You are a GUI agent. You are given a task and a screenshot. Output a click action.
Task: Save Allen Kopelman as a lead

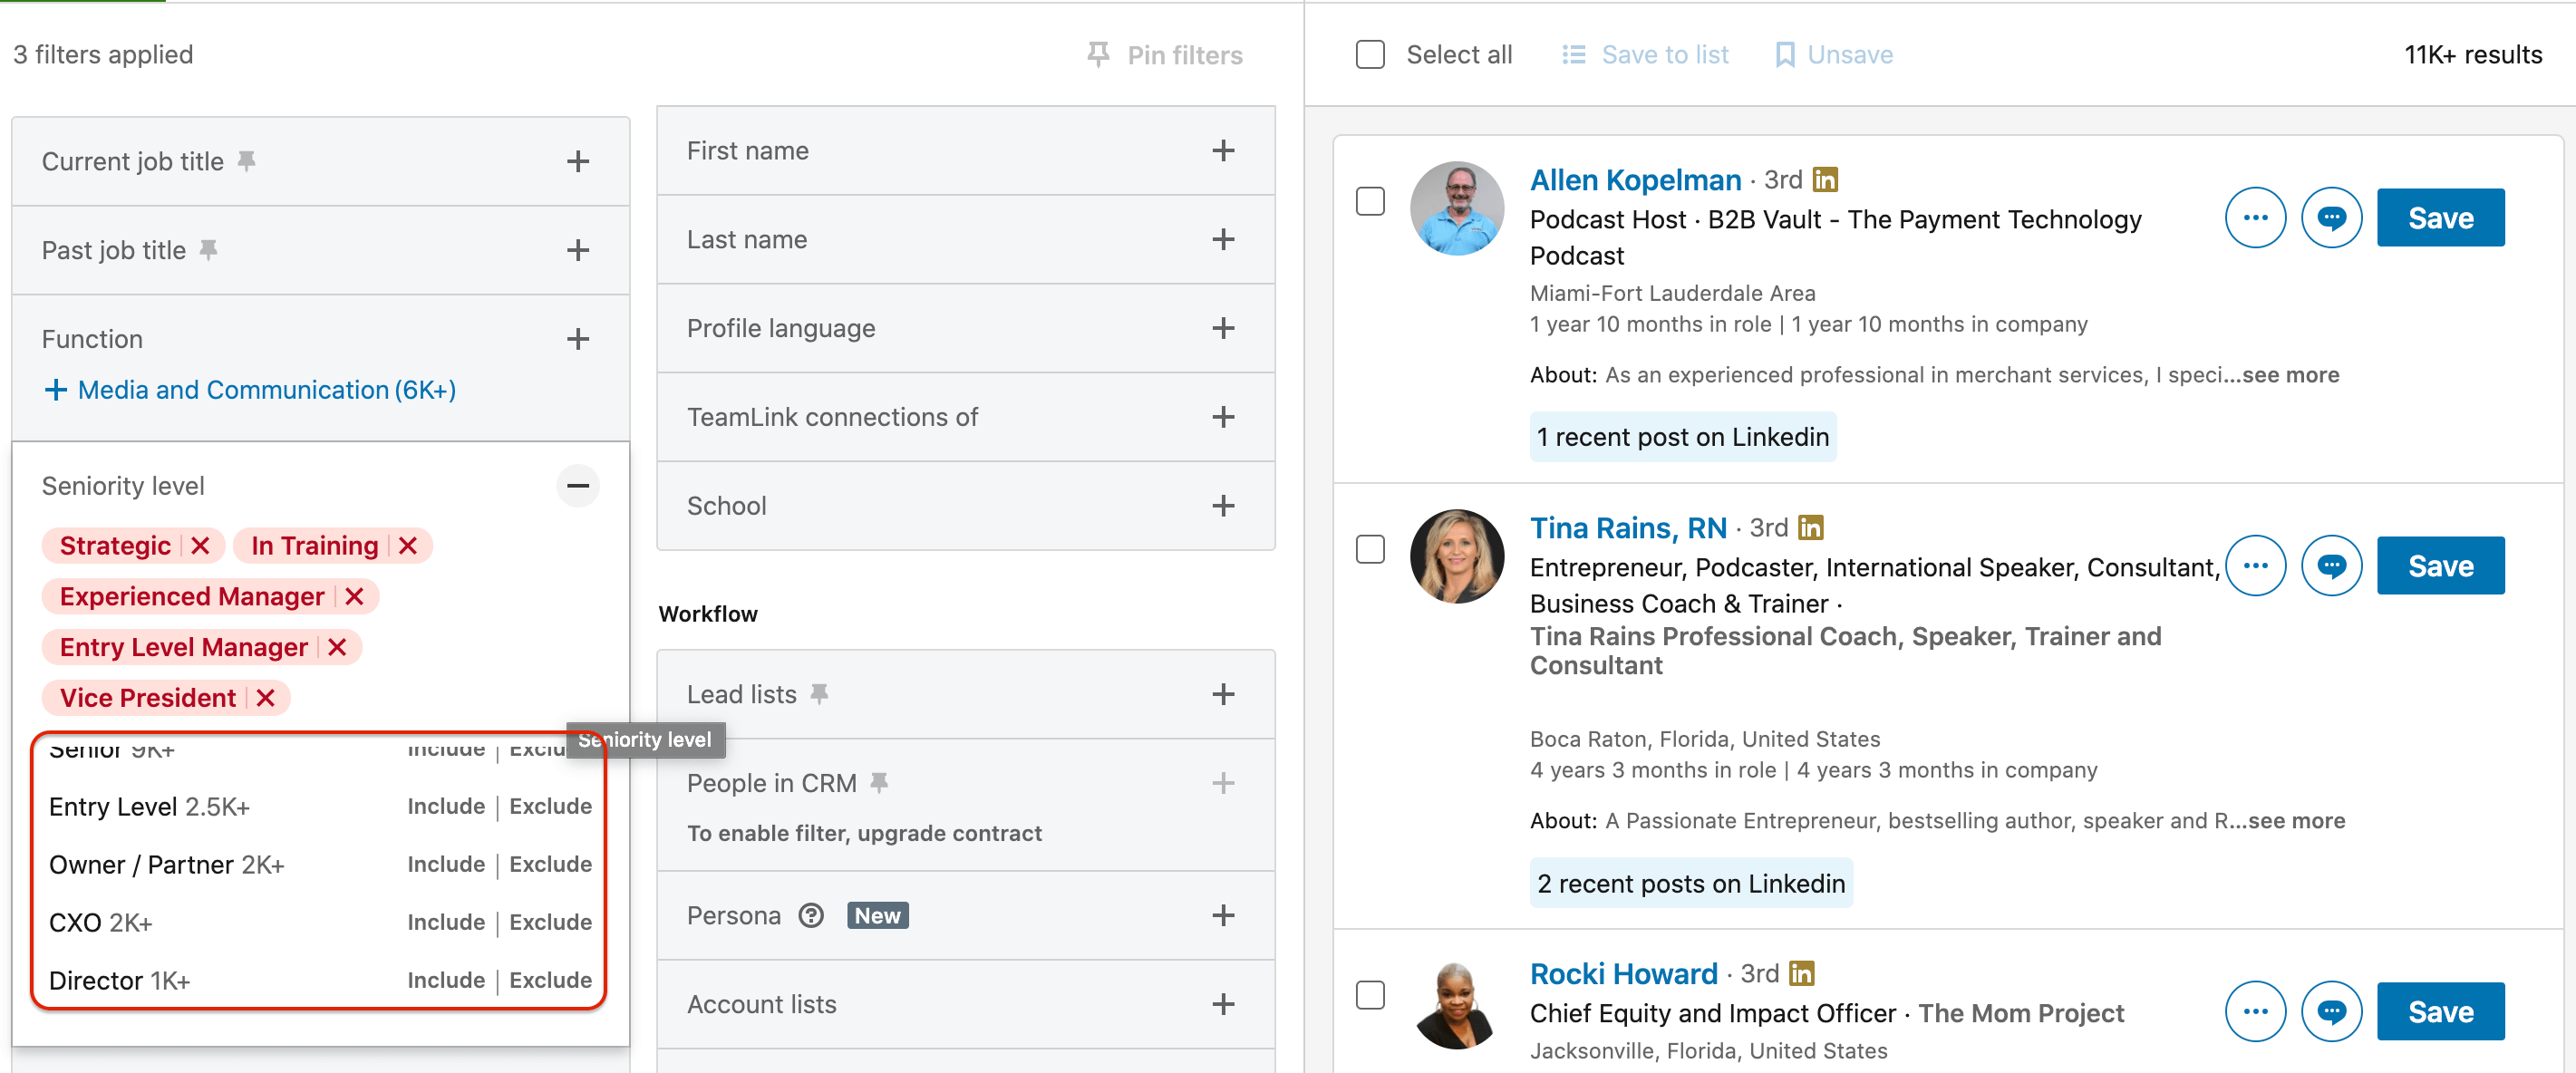coord(2439,218)
